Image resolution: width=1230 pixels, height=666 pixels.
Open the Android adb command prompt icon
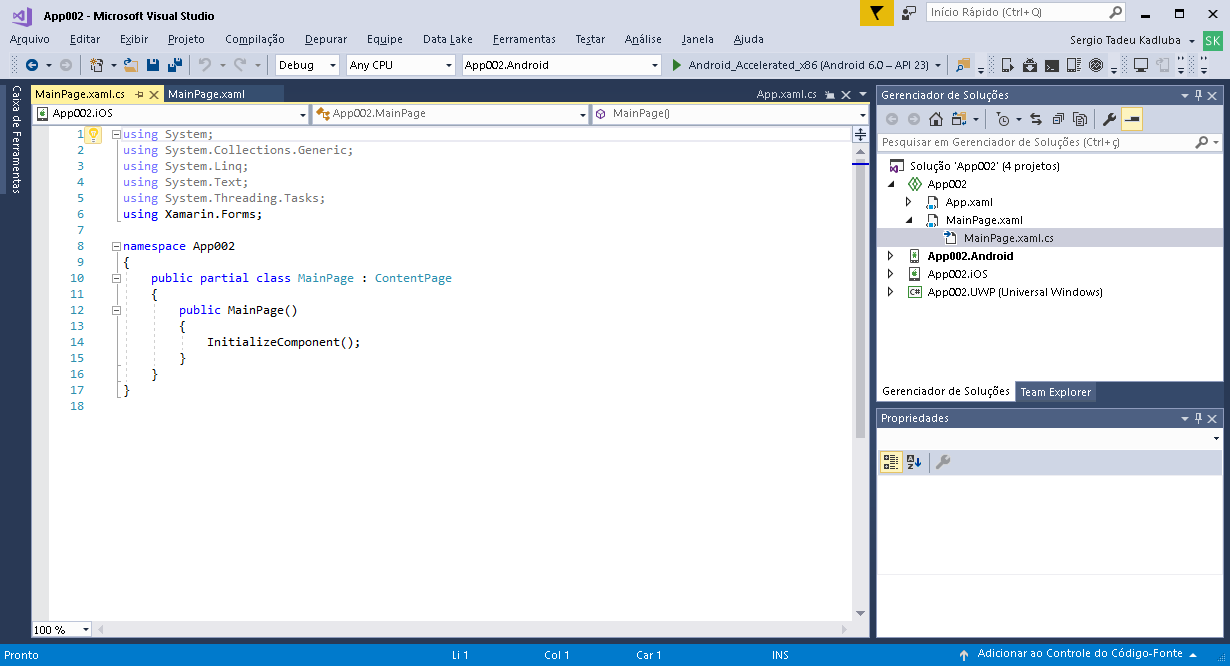[1052, 65]
